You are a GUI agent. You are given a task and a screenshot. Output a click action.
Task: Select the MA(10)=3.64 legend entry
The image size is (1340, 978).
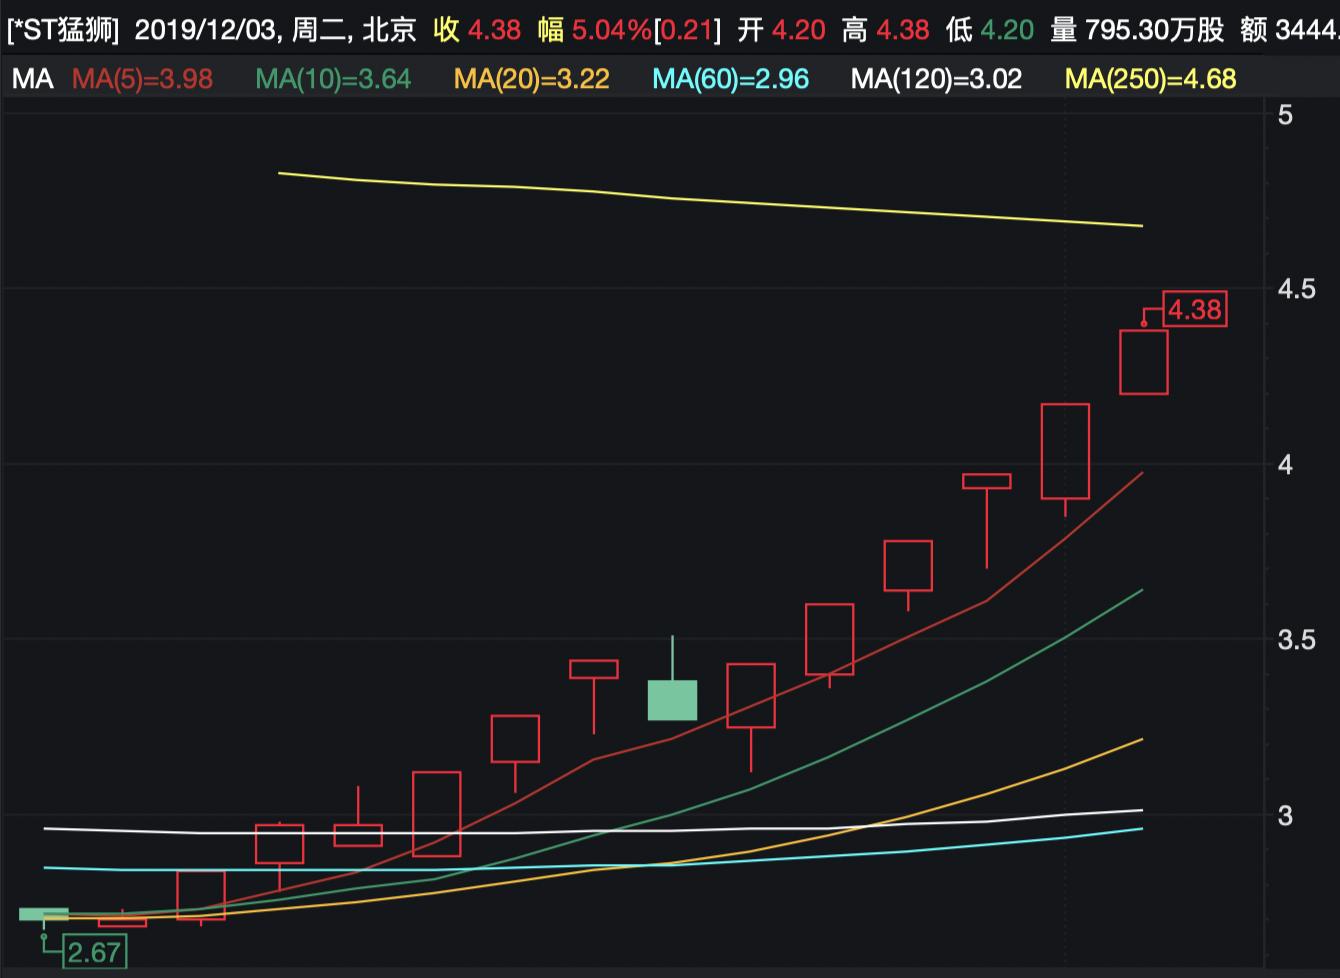pos(333,79)
